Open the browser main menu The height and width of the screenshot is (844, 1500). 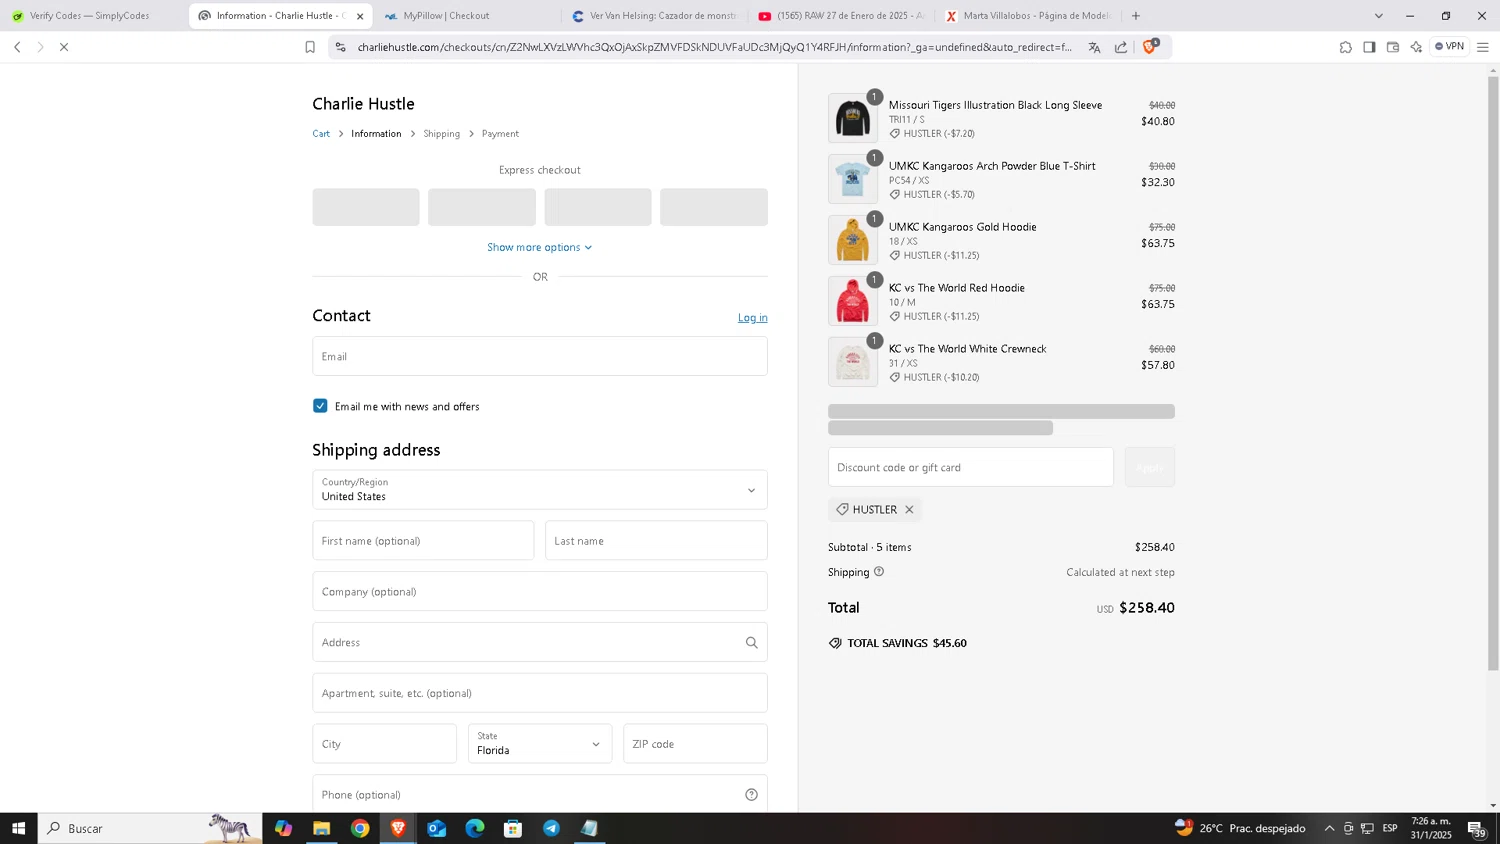click(1483, 47)
